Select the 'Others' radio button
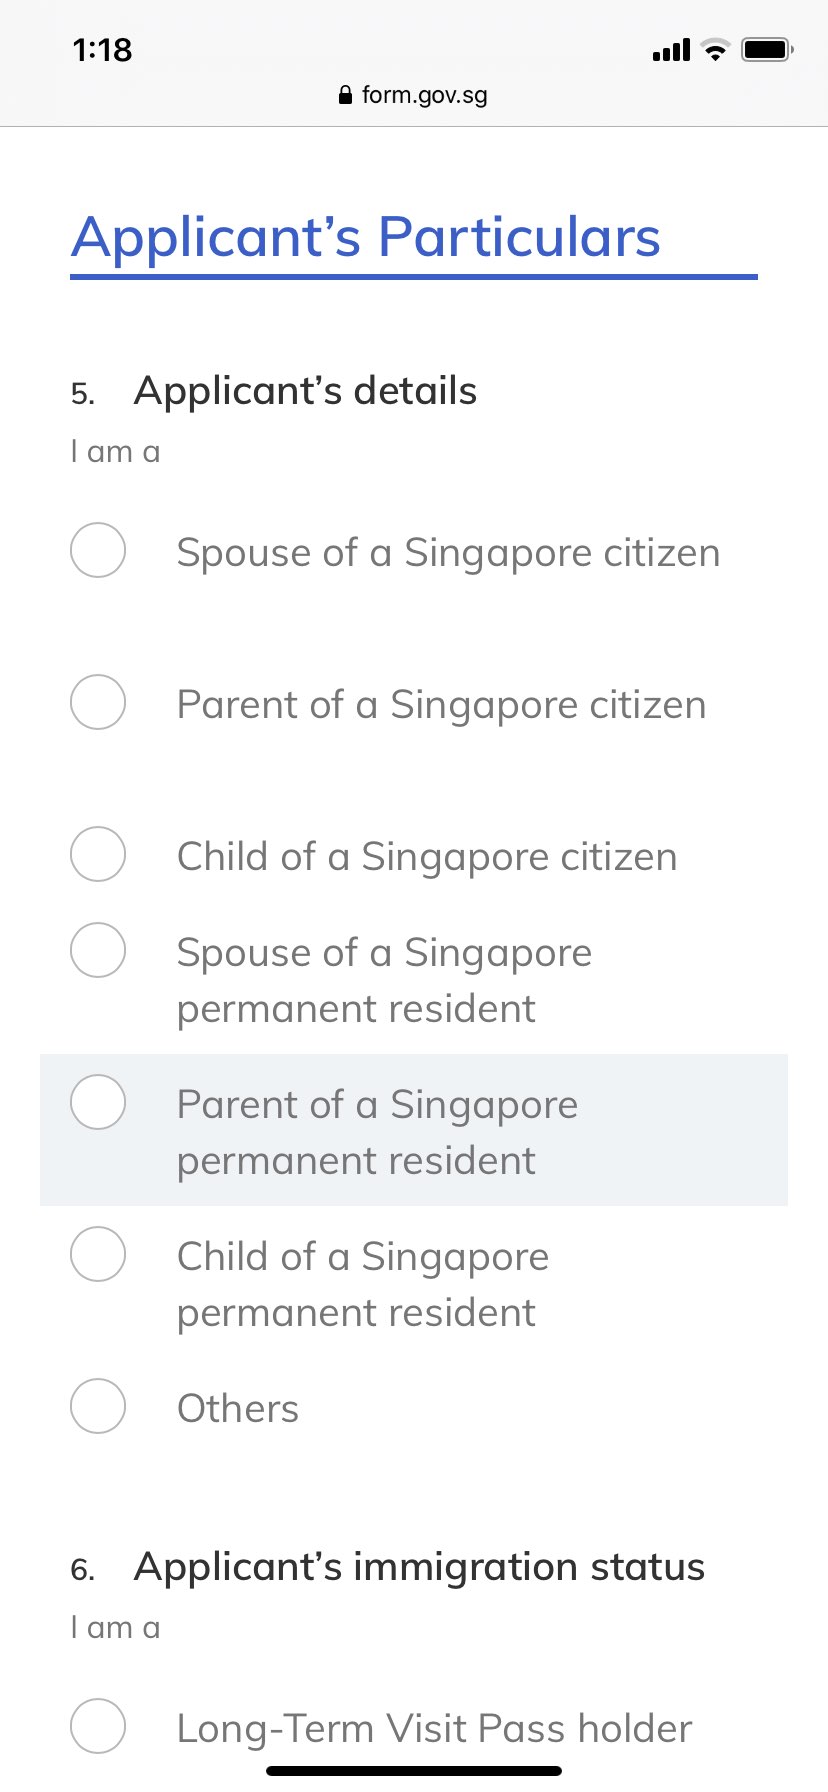828x1792 pixels. (98, 1406)
